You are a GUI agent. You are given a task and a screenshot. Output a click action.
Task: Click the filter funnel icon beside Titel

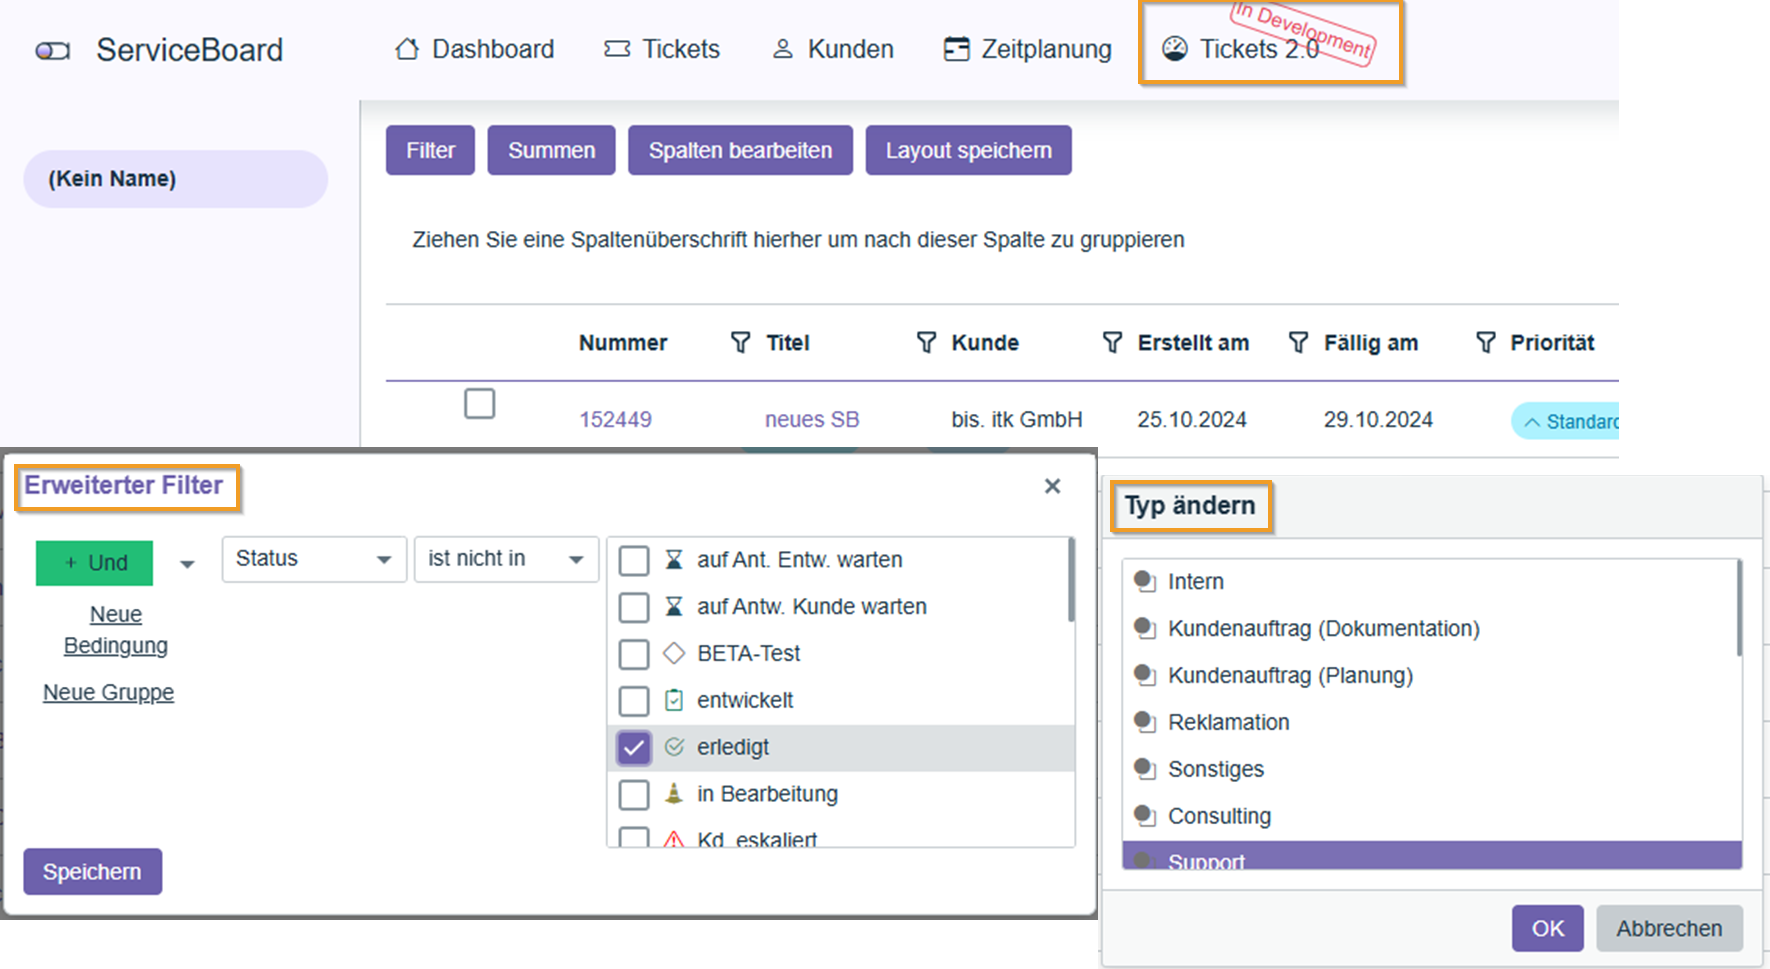pos(740,343)
